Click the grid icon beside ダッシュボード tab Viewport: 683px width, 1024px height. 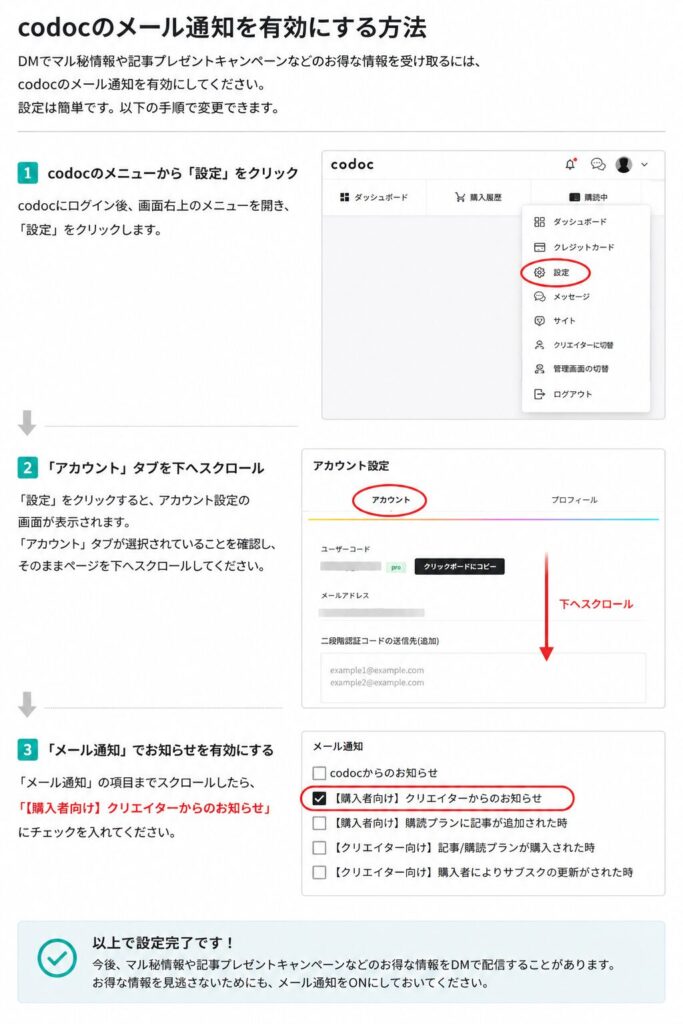(x=345, y=197)
